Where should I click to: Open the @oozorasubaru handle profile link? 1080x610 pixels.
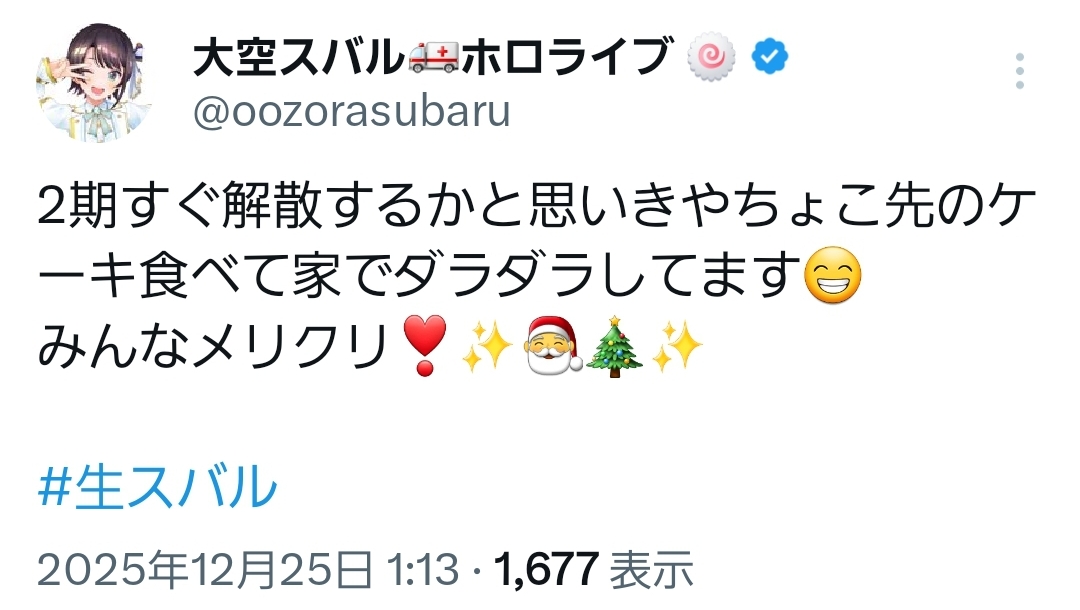coord(352,111)
